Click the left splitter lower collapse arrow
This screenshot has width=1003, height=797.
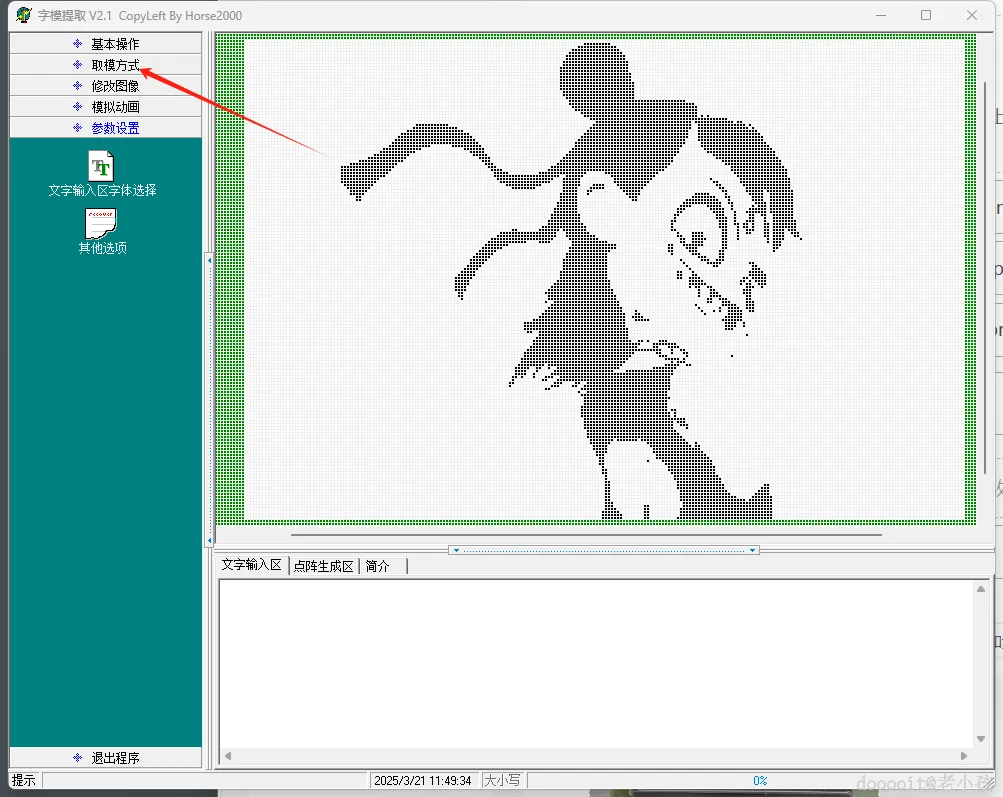209,541
